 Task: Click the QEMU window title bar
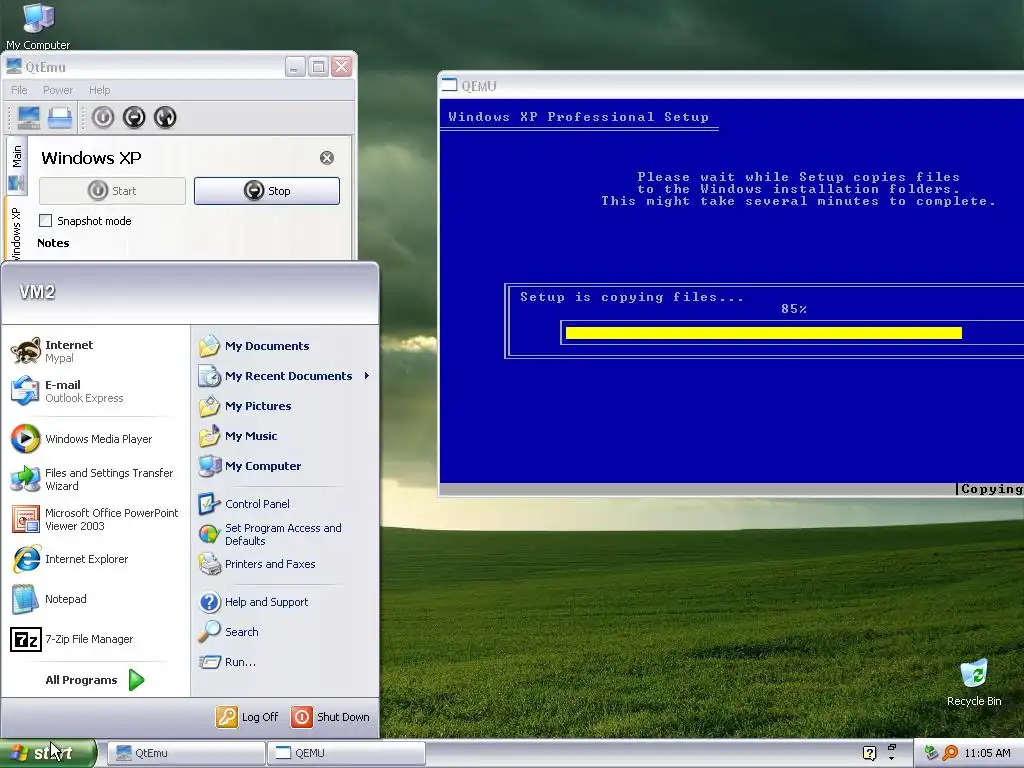click(x=731, y=86)
